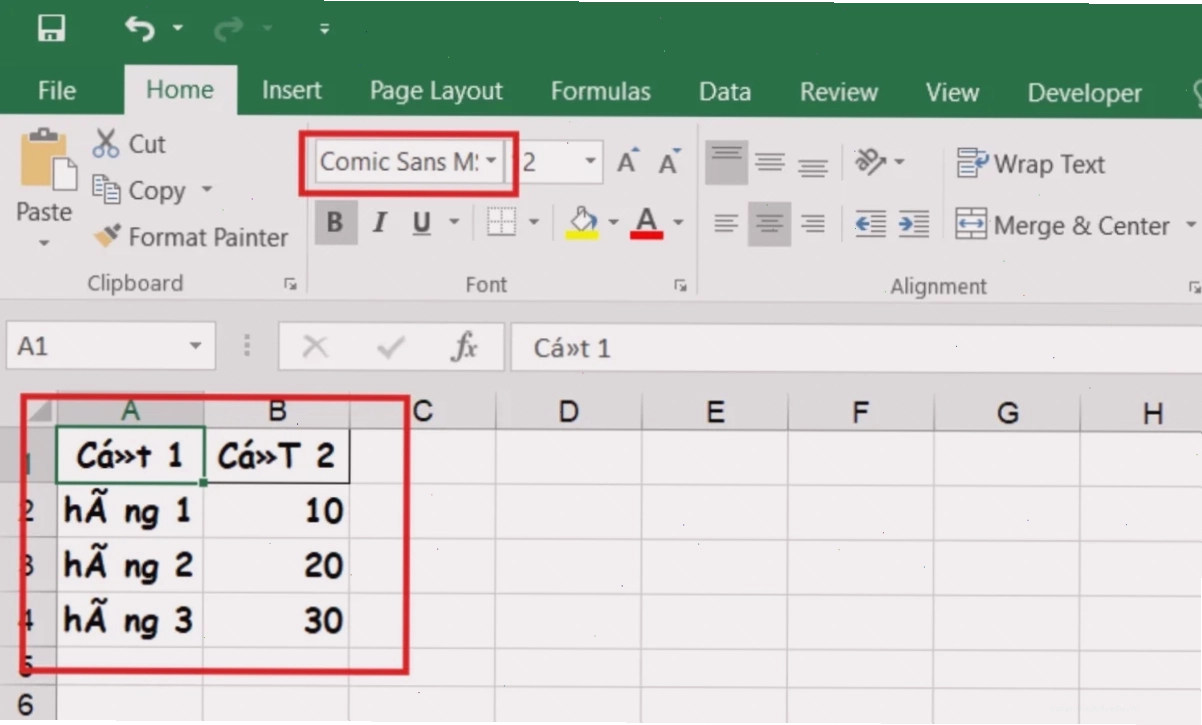1202x725 pixels.
Task: Expand the Borders dropdown arrow
Action: coord(533,222)
